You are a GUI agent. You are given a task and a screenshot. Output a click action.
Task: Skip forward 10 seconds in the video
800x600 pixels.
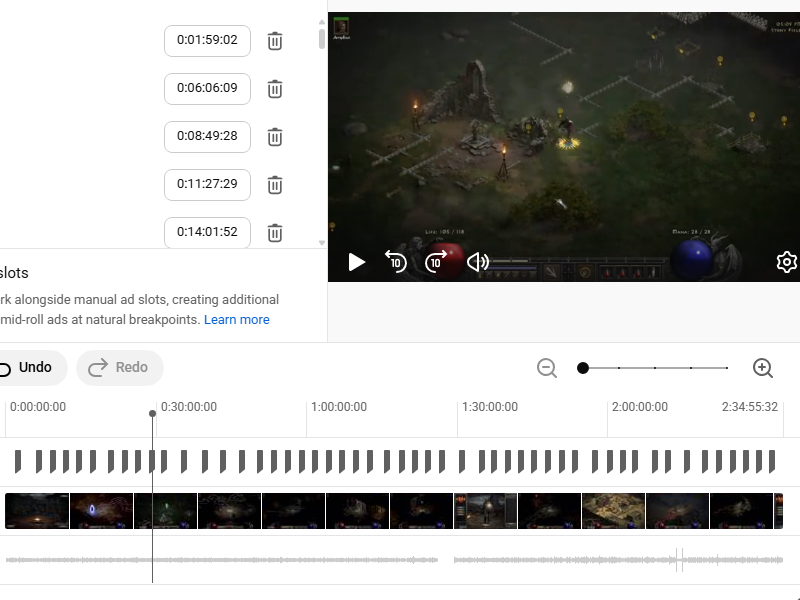[436, 262]
